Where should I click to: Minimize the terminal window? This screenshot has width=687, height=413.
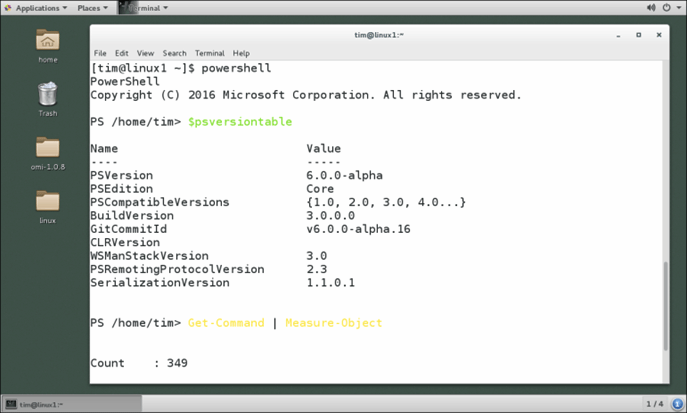pyautogui.click(x=618, y=35)
